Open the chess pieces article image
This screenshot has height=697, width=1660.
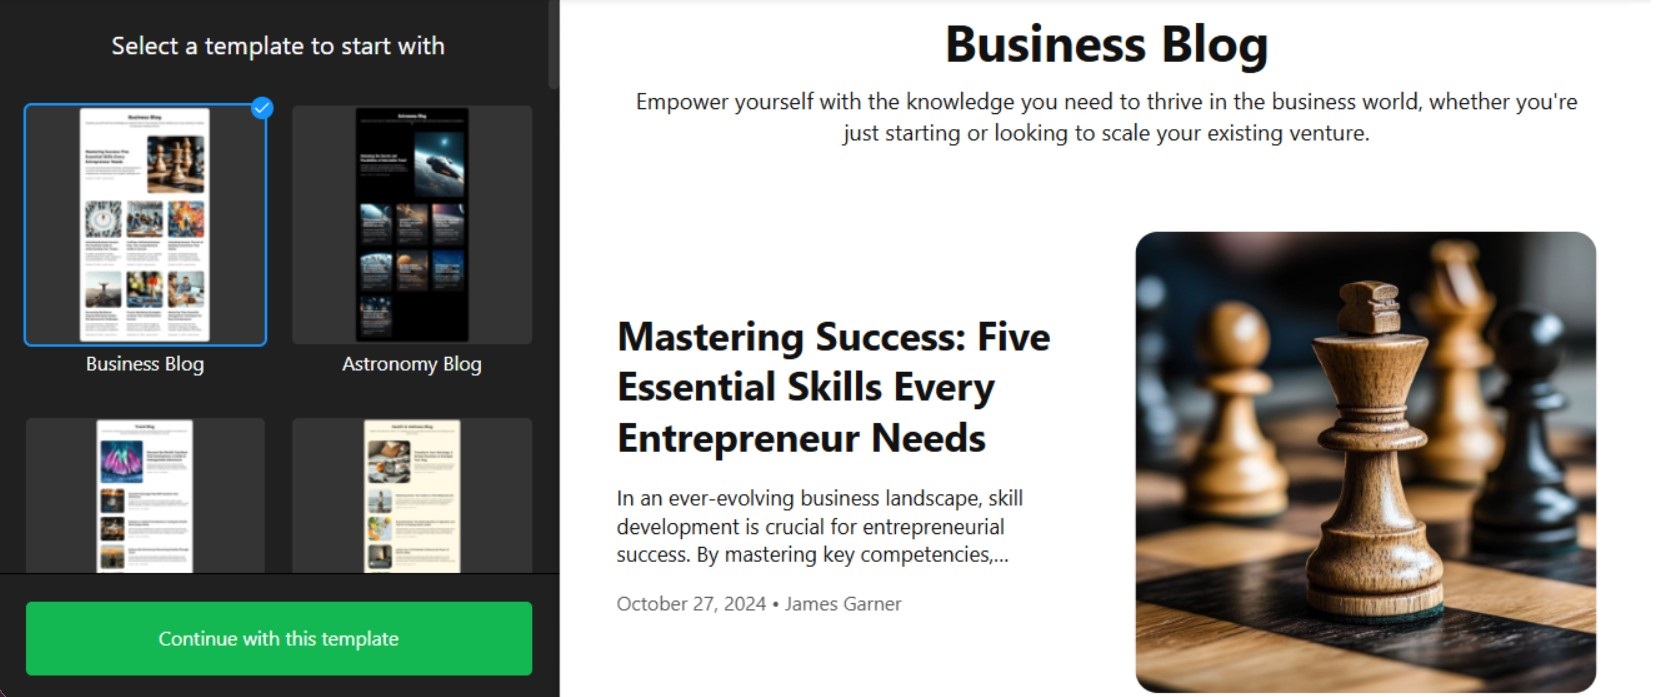[1367, 462]
